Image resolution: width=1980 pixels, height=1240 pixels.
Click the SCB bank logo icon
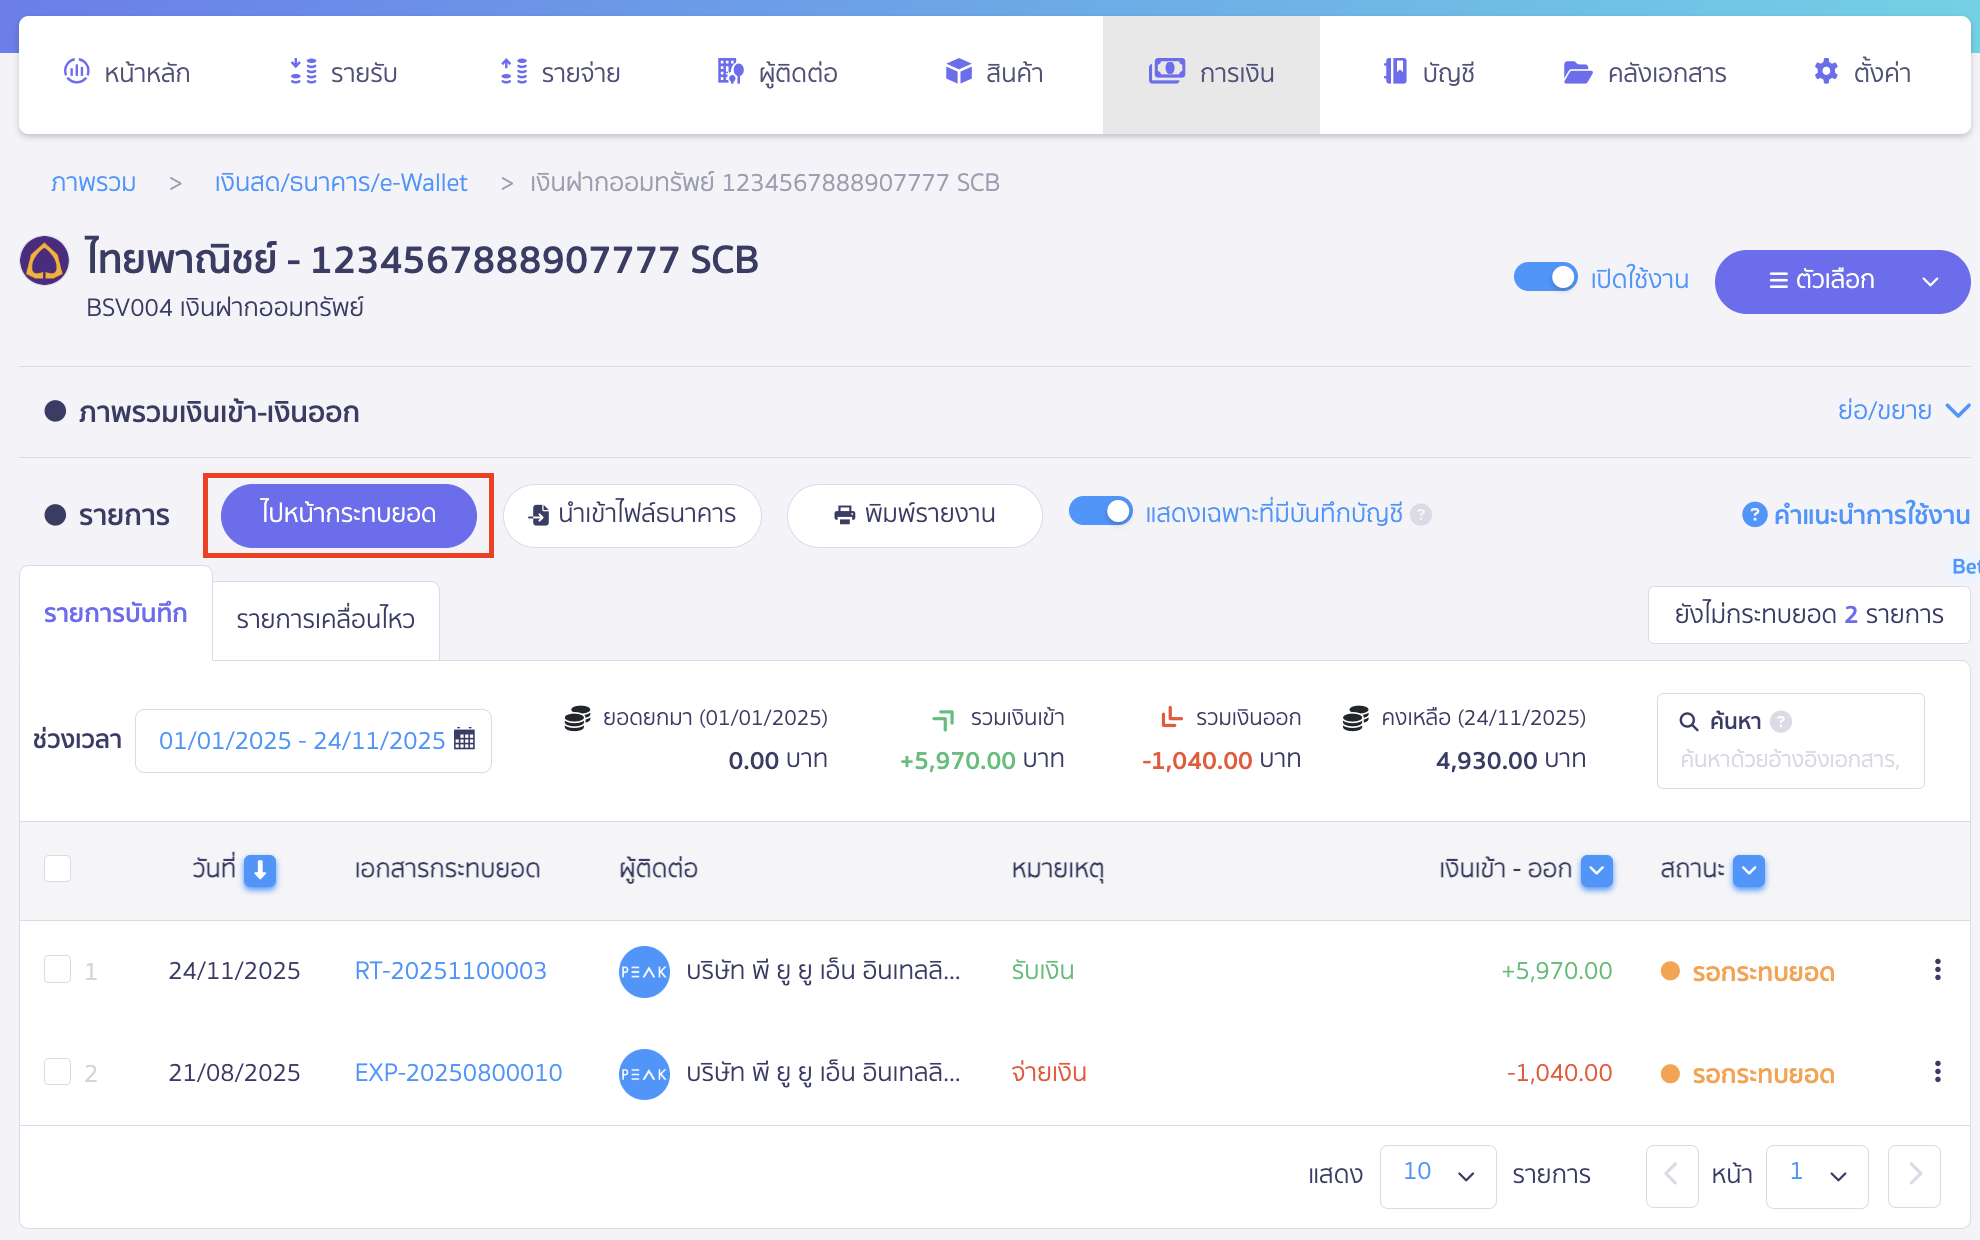pyautogui.click(x=45, y=261)
